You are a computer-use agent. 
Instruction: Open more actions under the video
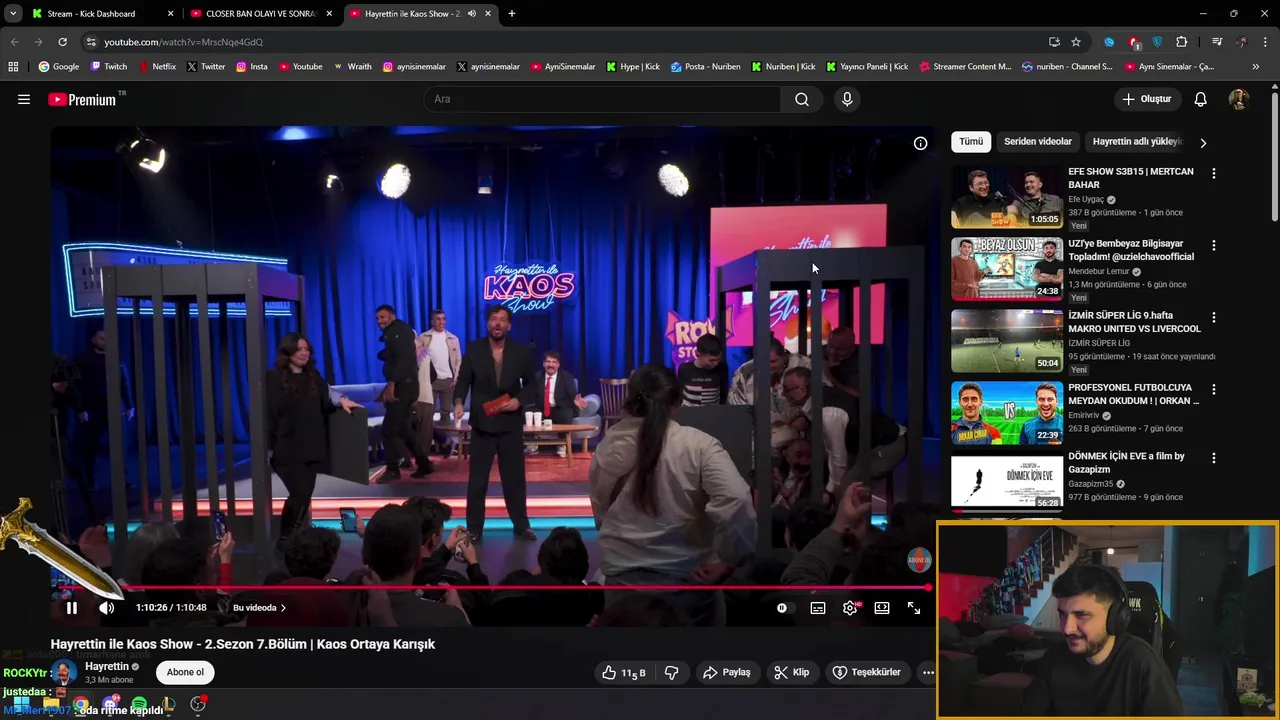pos(928,672)
